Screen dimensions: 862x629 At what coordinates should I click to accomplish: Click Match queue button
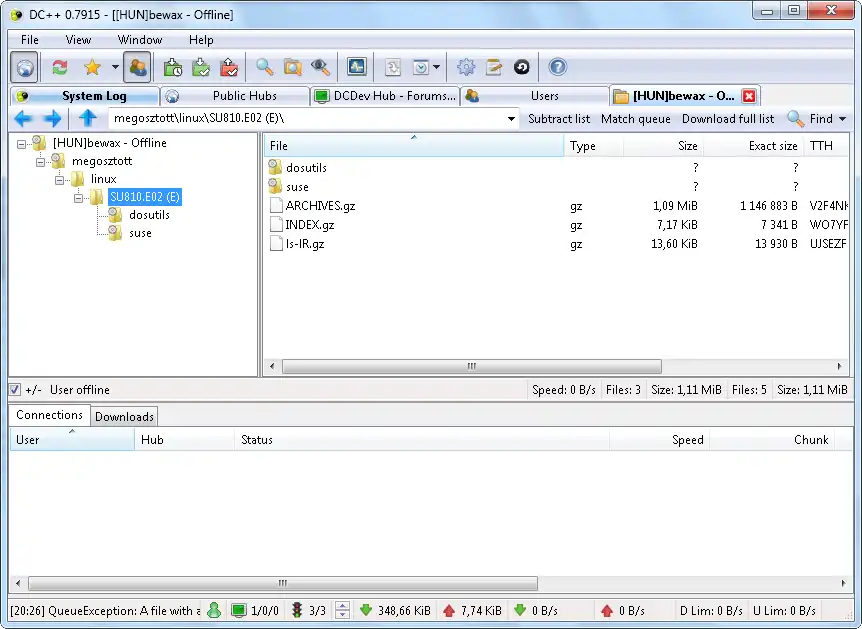click(636, 119)
